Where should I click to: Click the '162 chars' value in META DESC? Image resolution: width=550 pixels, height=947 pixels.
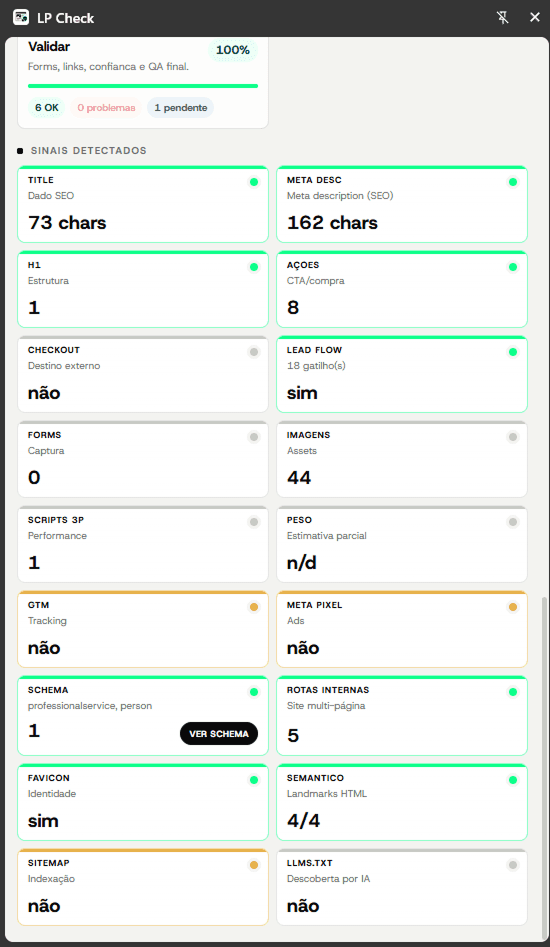[332, 223]
